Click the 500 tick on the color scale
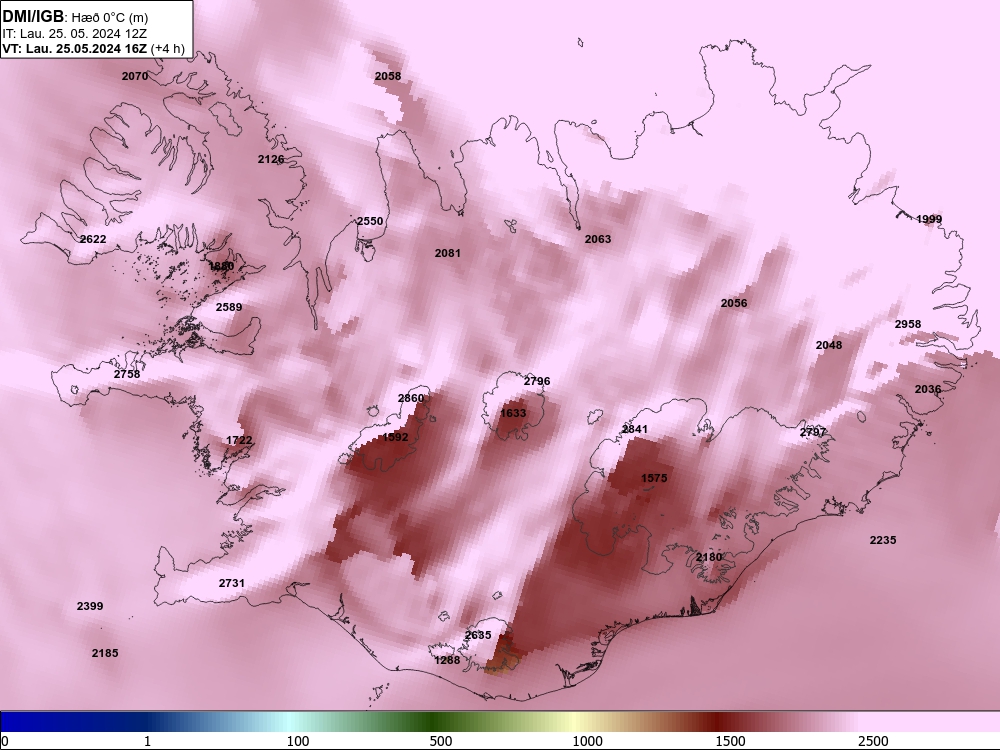 (441, 741)
